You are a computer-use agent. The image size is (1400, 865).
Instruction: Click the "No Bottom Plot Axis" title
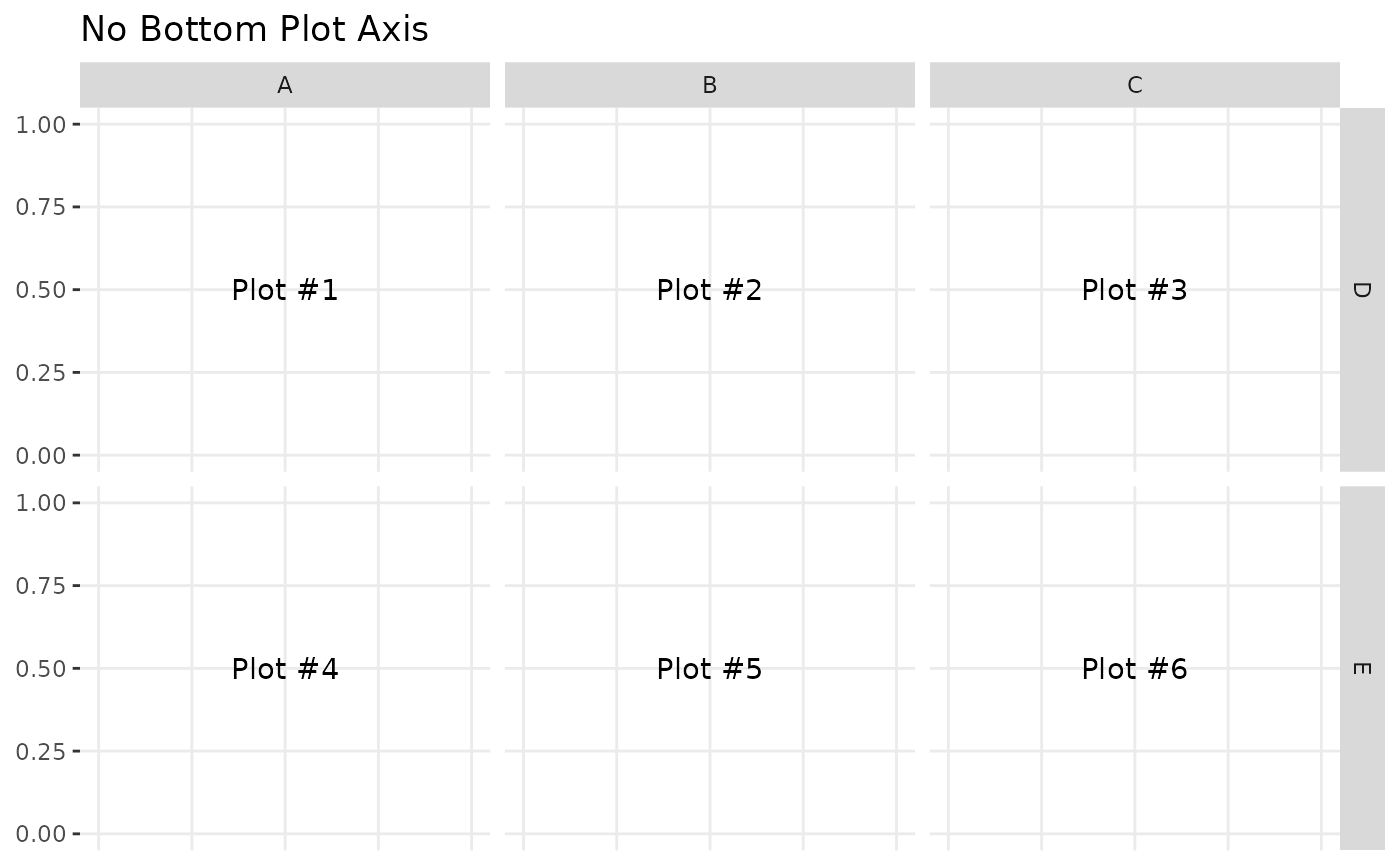pos(254,30)
